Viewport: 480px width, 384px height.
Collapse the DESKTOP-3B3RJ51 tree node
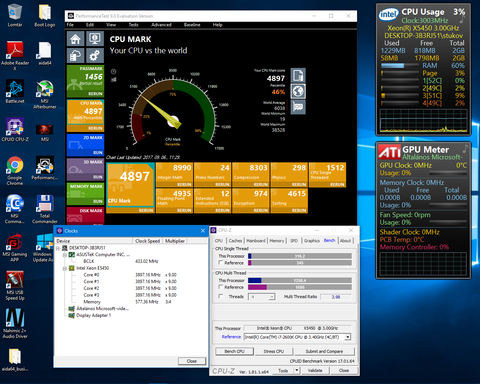58,248
